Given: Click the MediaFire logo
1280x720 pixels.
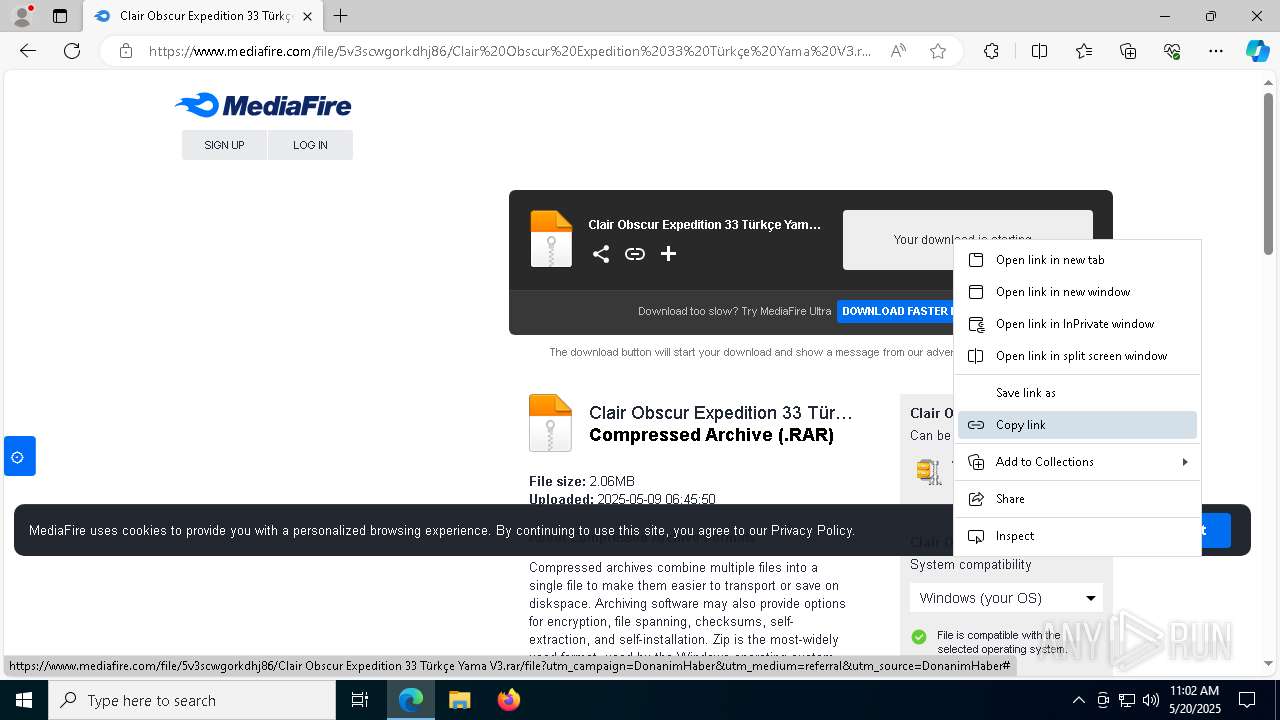Looking at the screenshot, I should [263, 105].
